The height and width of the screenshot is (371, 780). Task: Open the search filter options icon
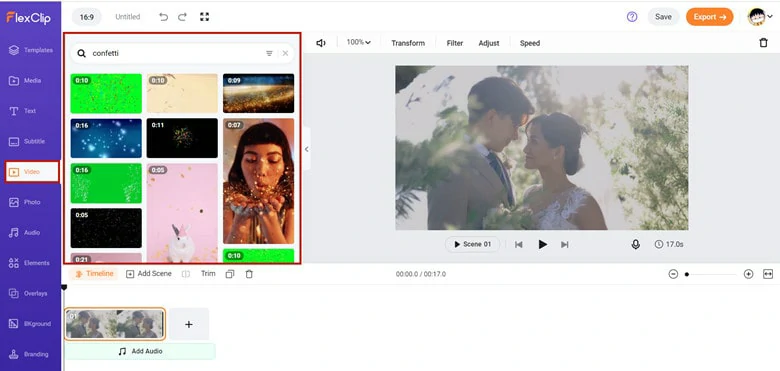click(x=269, y=53)
